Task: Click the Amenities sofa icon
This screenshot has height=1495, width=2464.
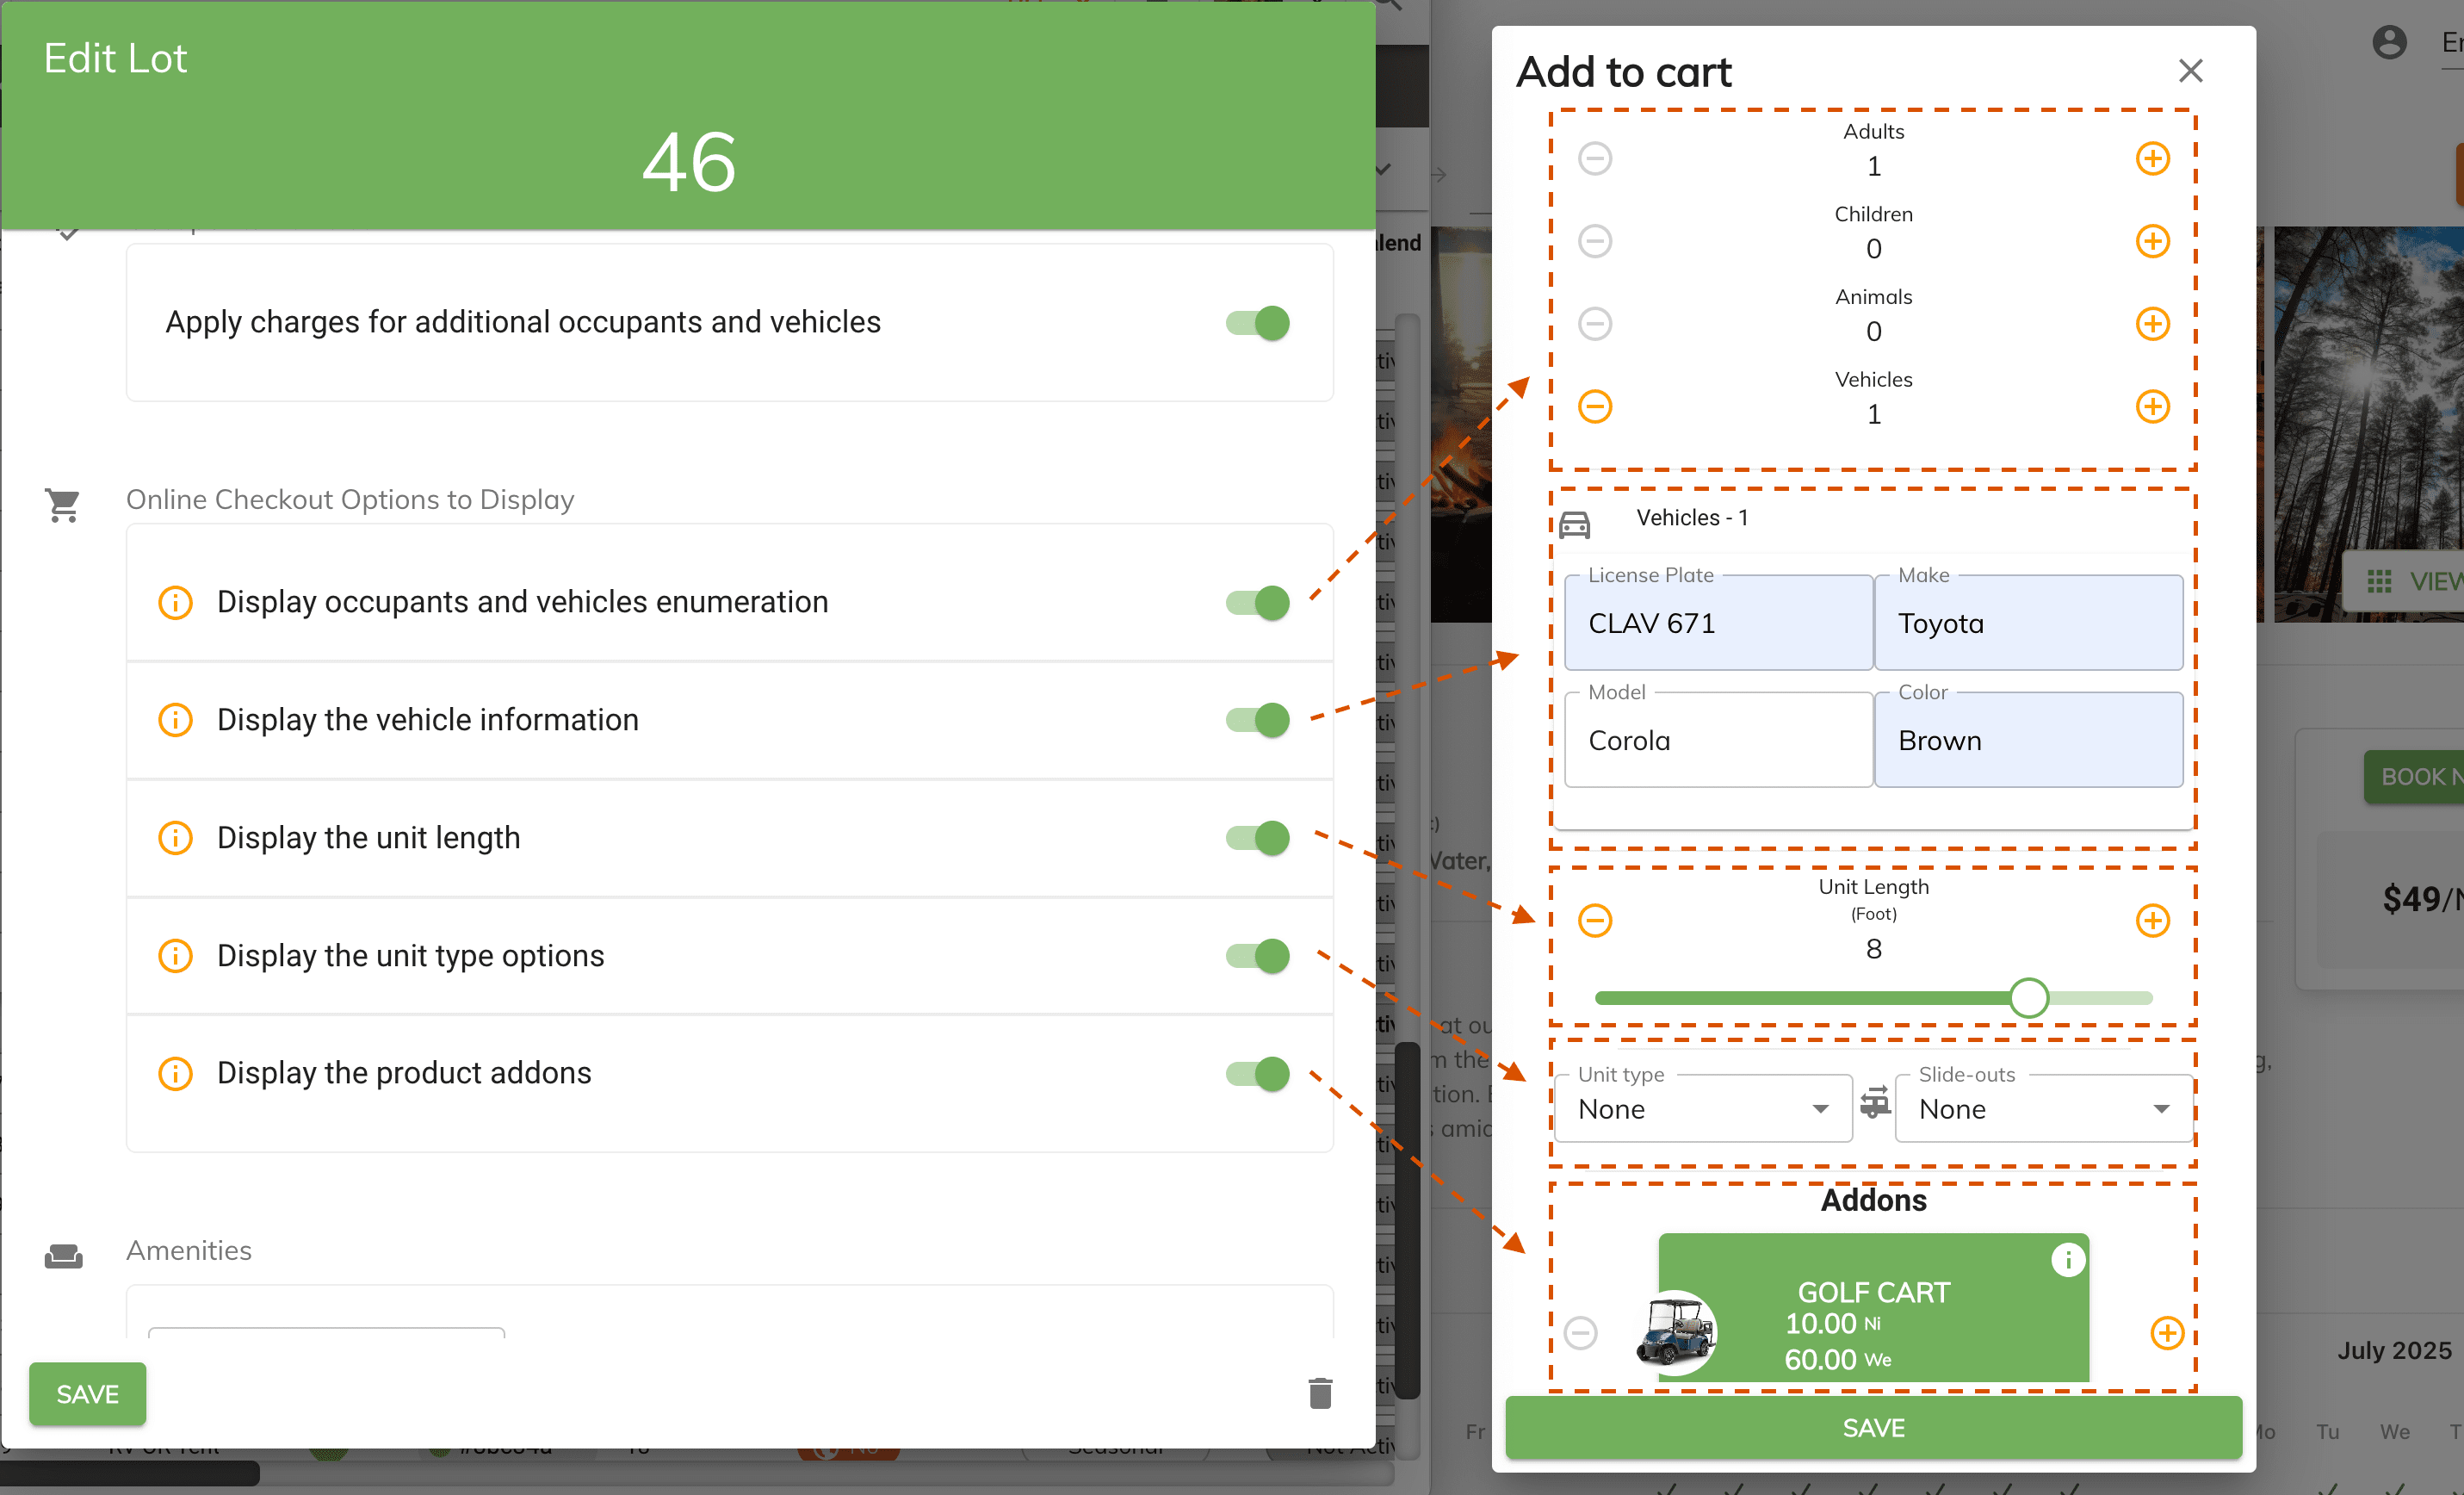Action: tap(63, 1256)
